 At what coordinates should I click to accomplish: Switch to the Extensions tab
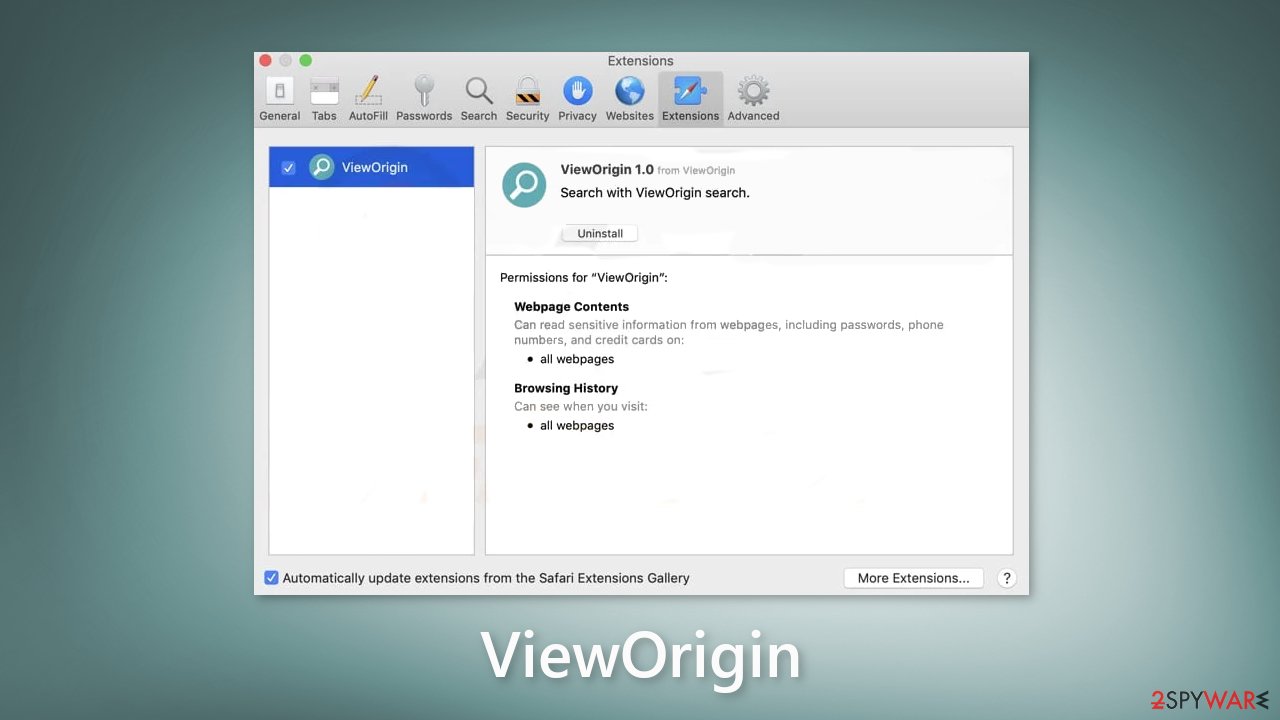[690, 95]
